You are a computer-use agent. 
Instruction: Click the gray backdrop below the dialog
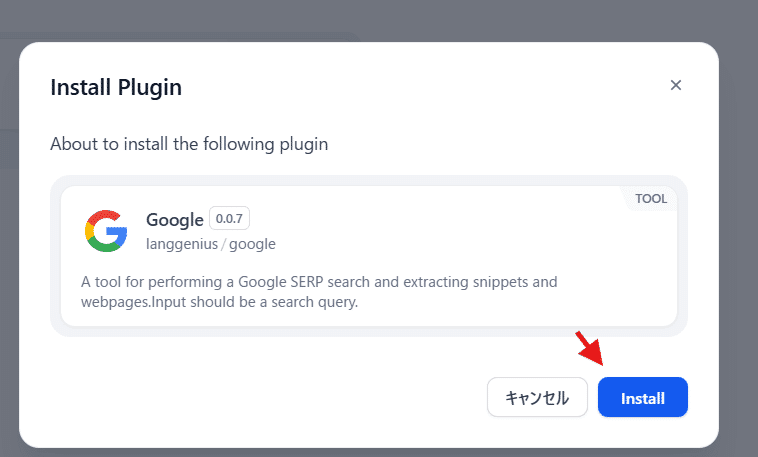click(x=380, y=452)
